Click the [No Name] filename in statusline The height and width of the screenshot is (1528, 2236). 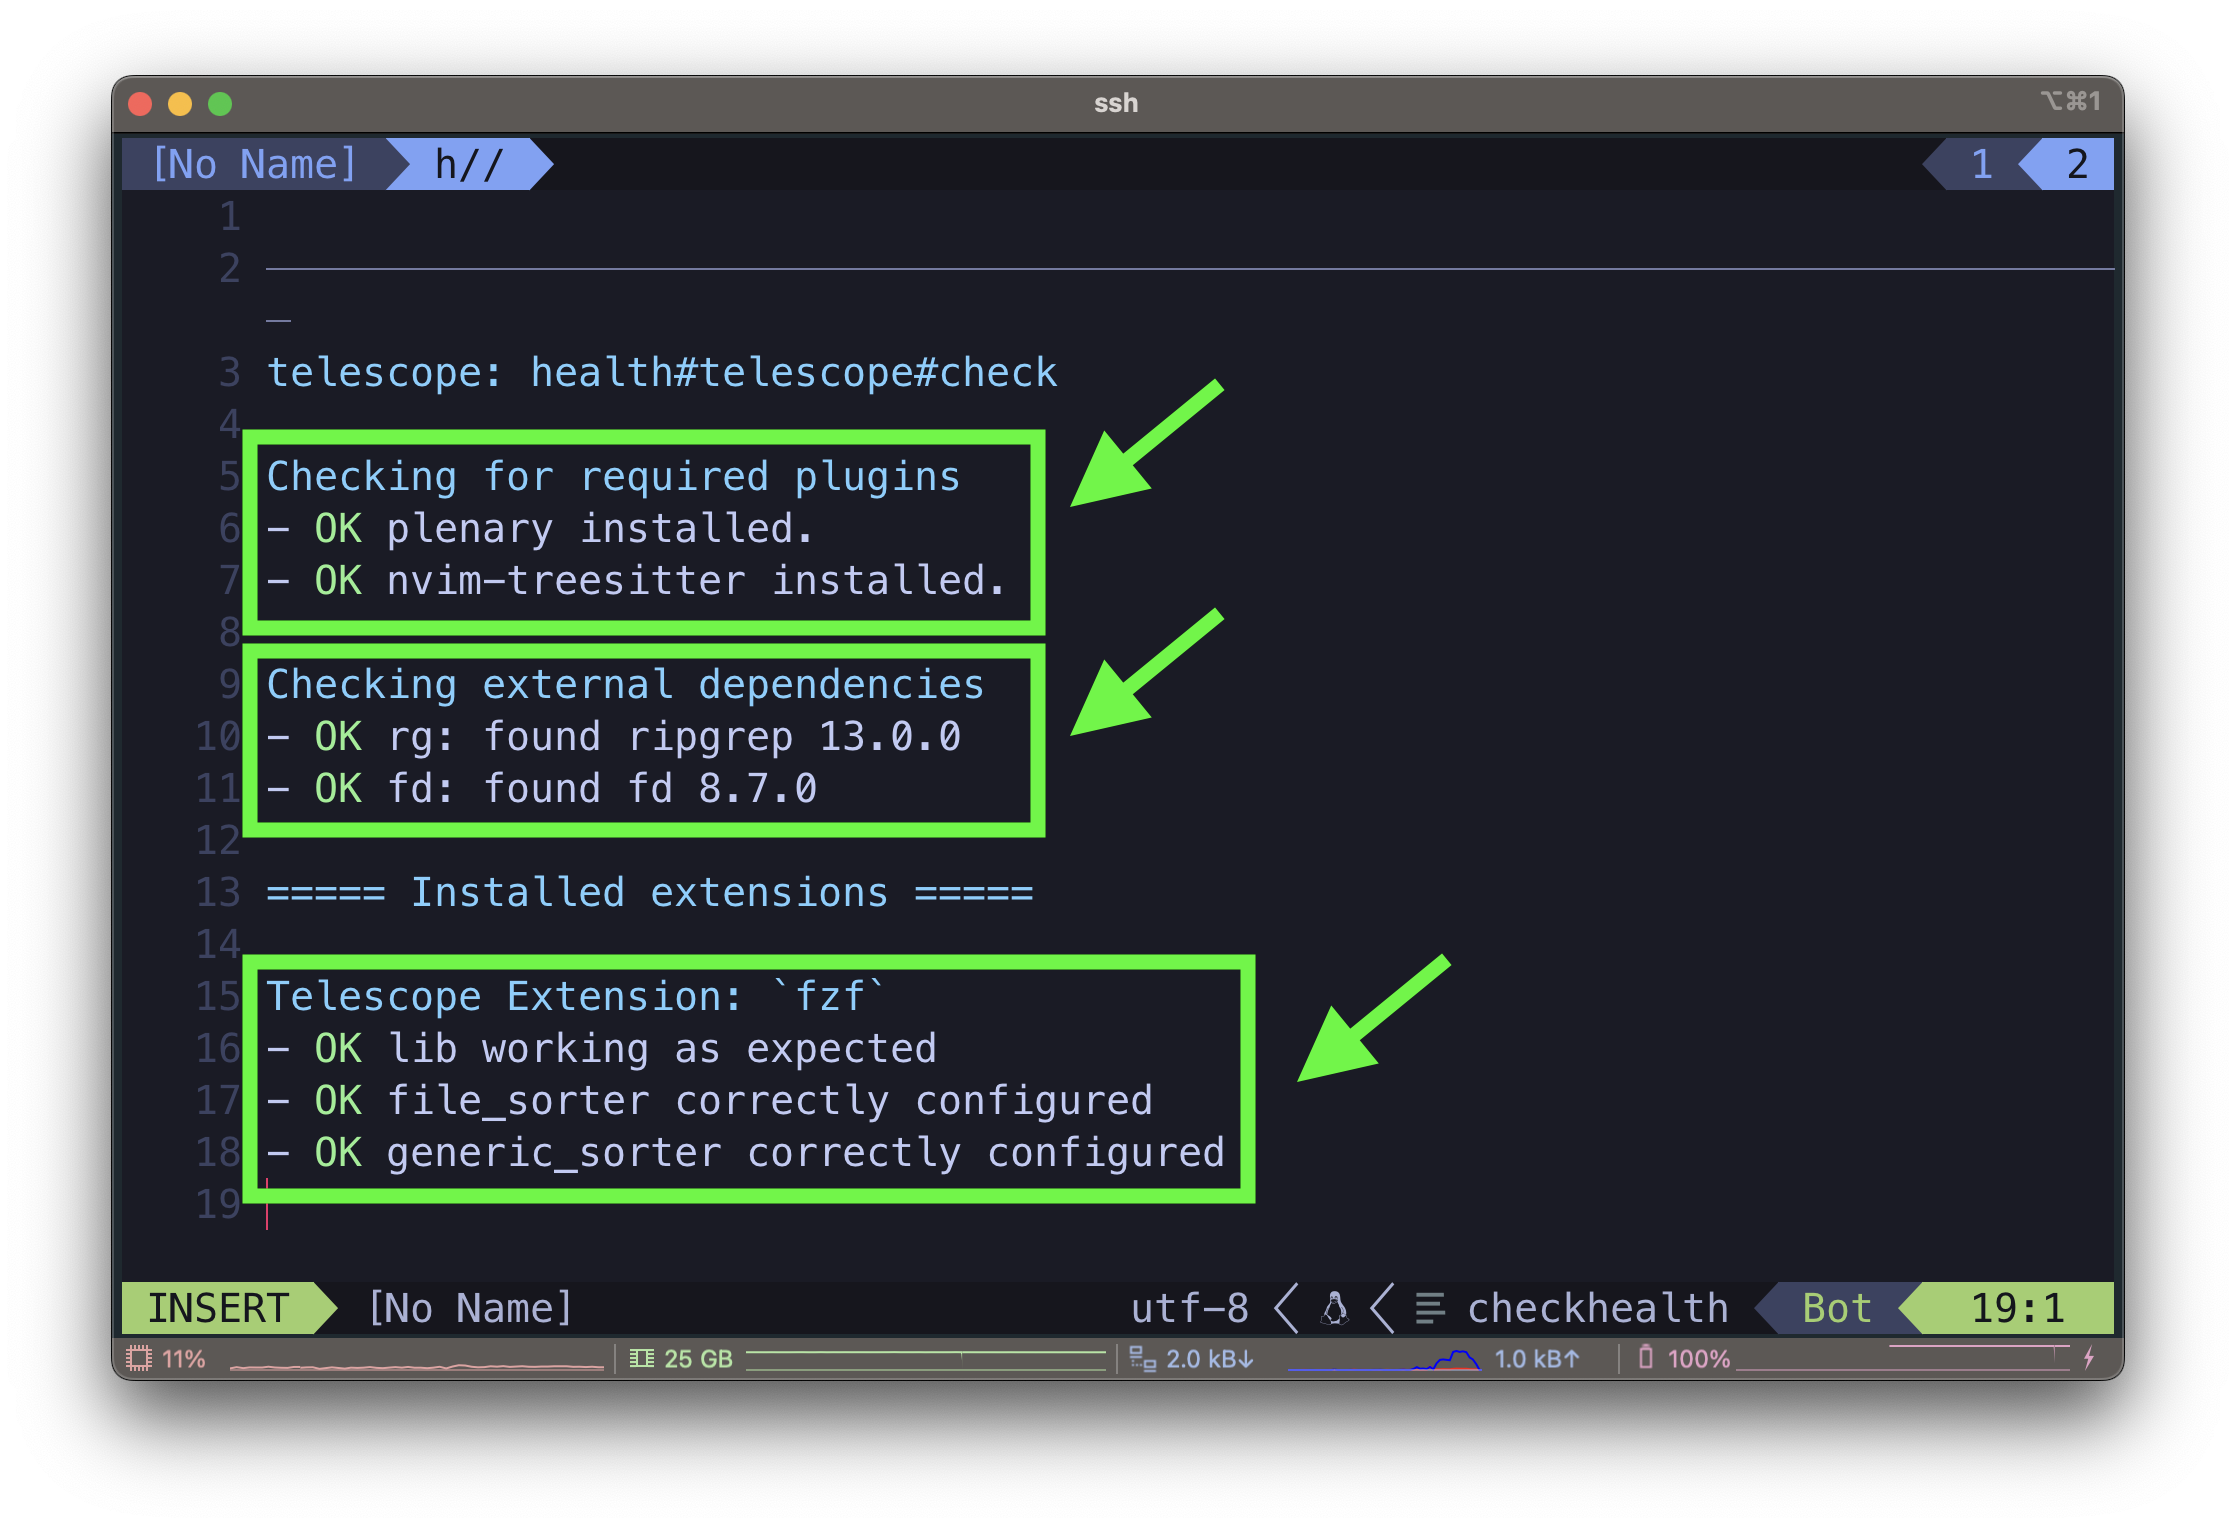pos(470,1308)
